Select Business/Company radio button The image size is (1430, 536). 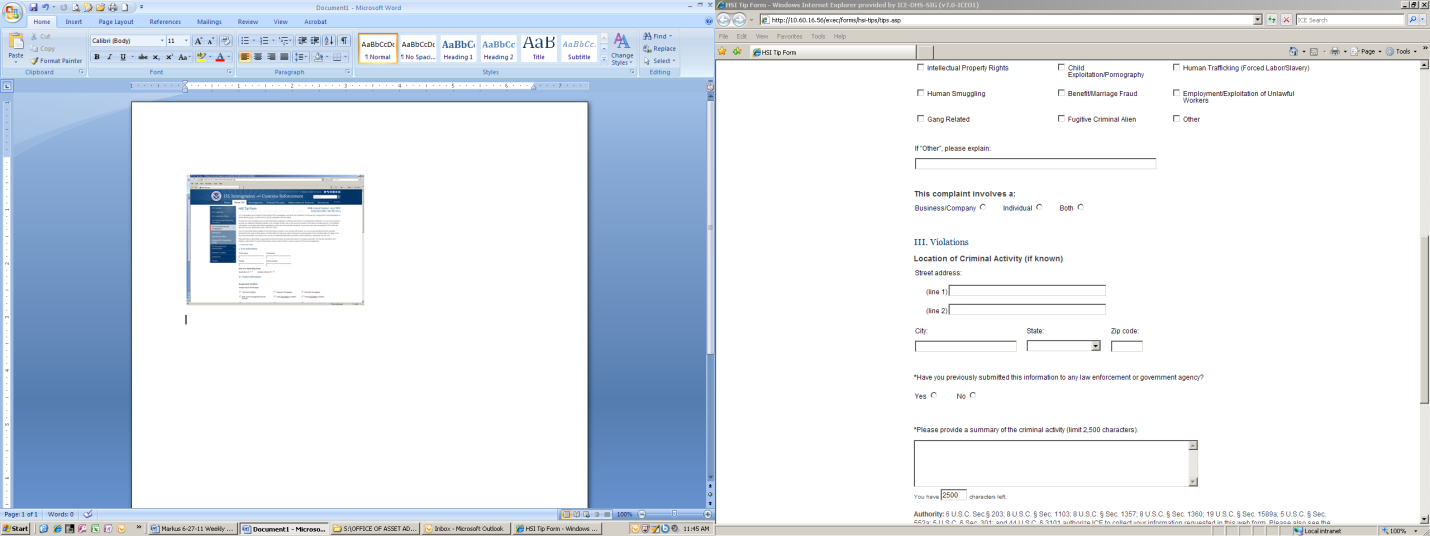pyautogui.click(x=983, y=207)
